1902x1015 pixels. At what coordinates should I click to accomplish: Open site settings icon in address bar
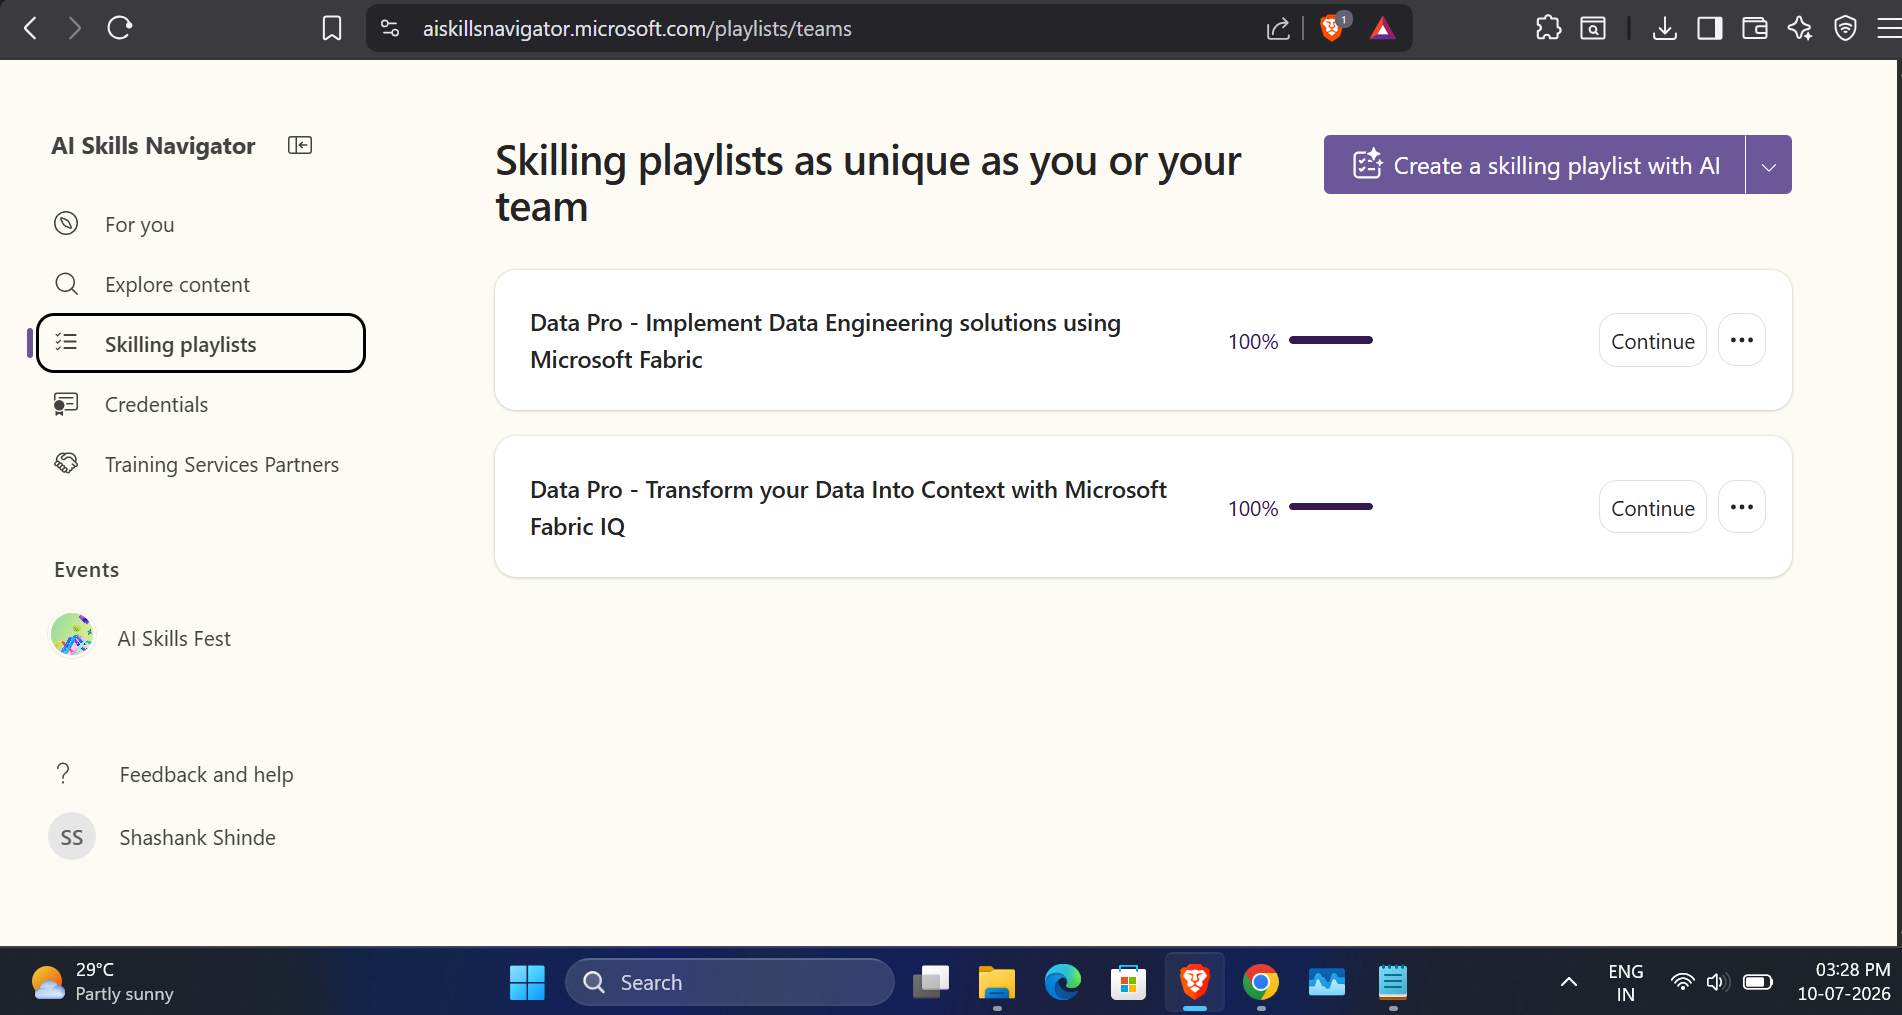390,28
